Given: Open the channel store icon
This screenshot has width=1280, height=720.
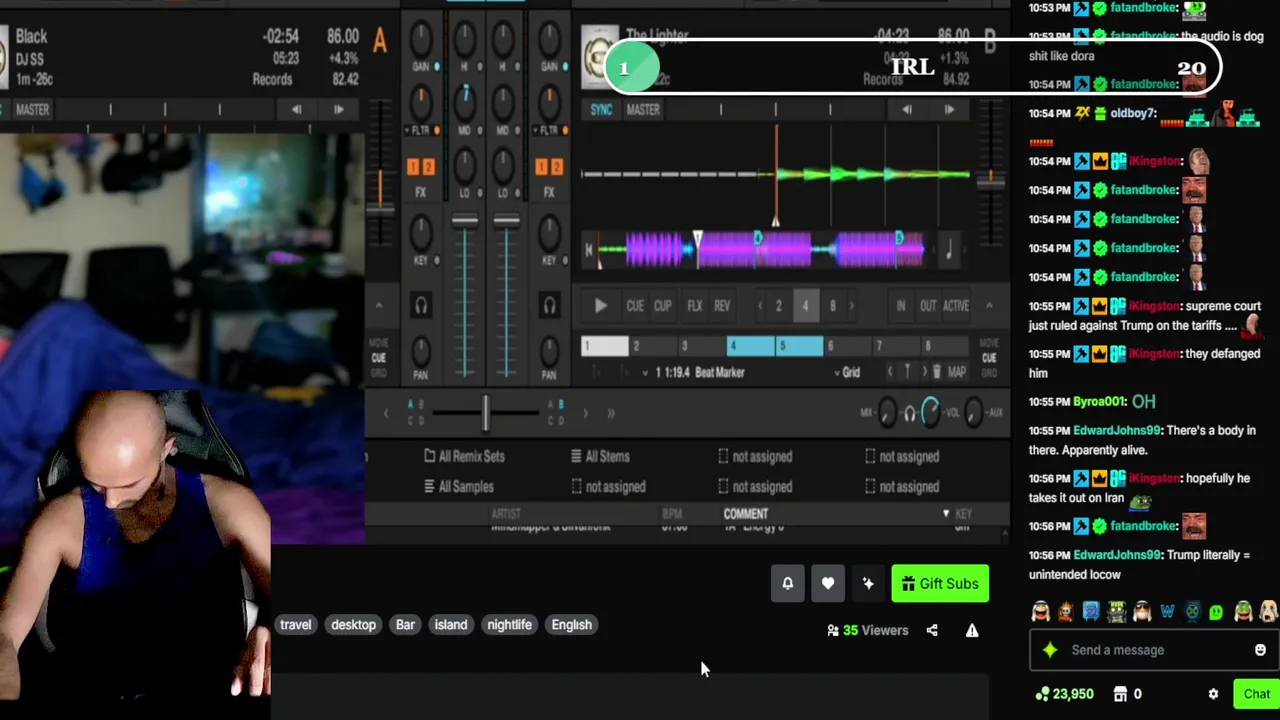Looking at the screenshot, I should (1120, 694).
